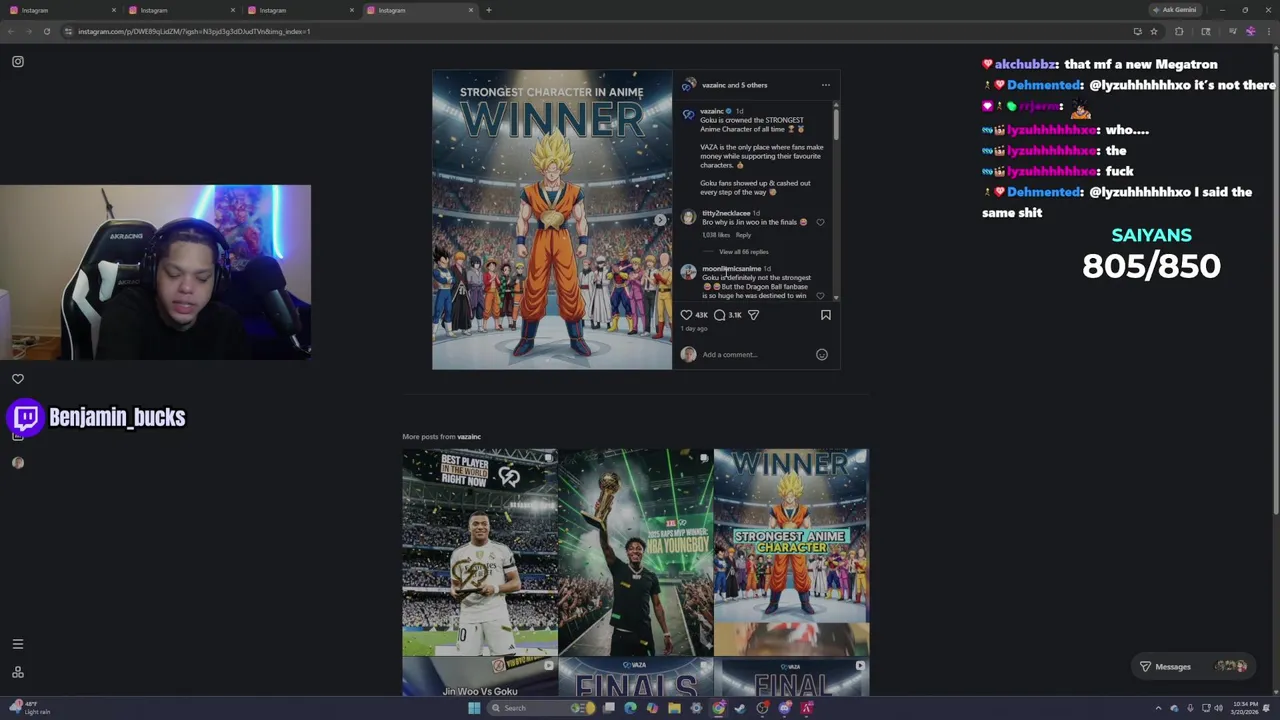
Task: Open vazainc link under 'More posts from'
Action: click(x=469, y=437)
